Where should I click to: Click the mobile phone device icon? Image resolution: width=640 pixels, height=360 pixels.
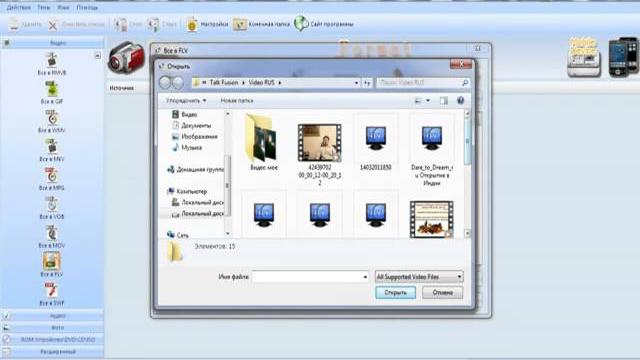coord(623,57)
